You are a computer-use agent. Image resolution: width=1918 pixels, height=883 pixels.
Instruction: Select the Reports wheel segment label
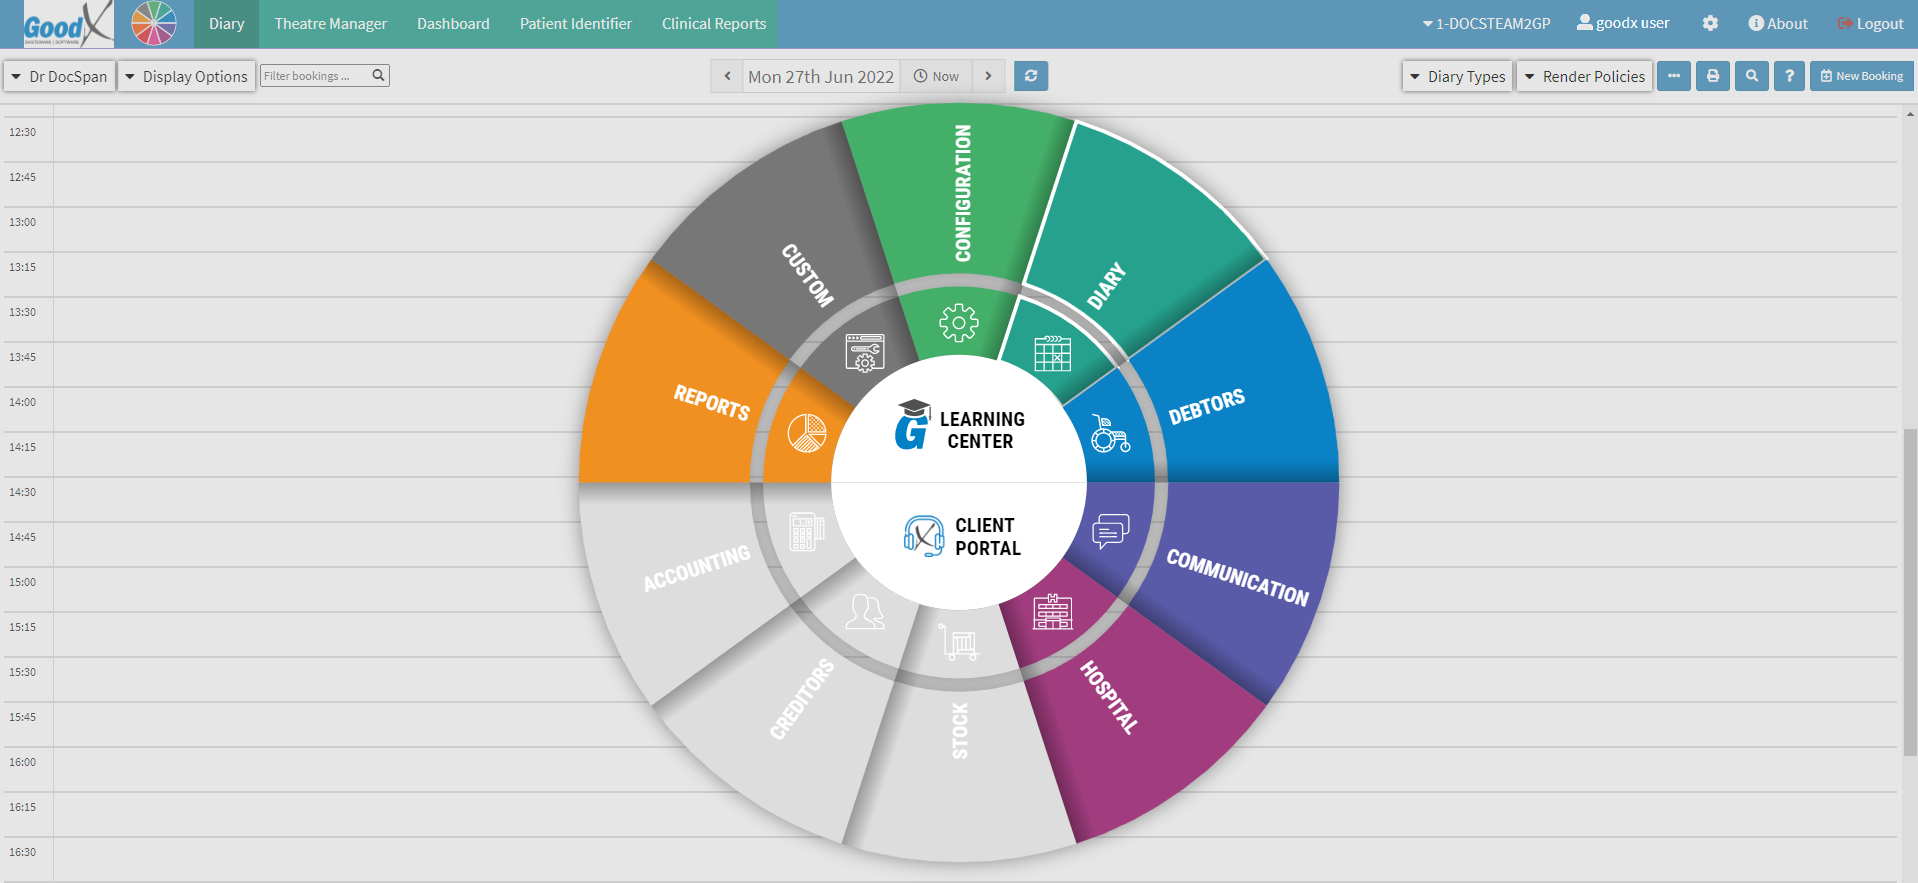[x=711, y=402]
